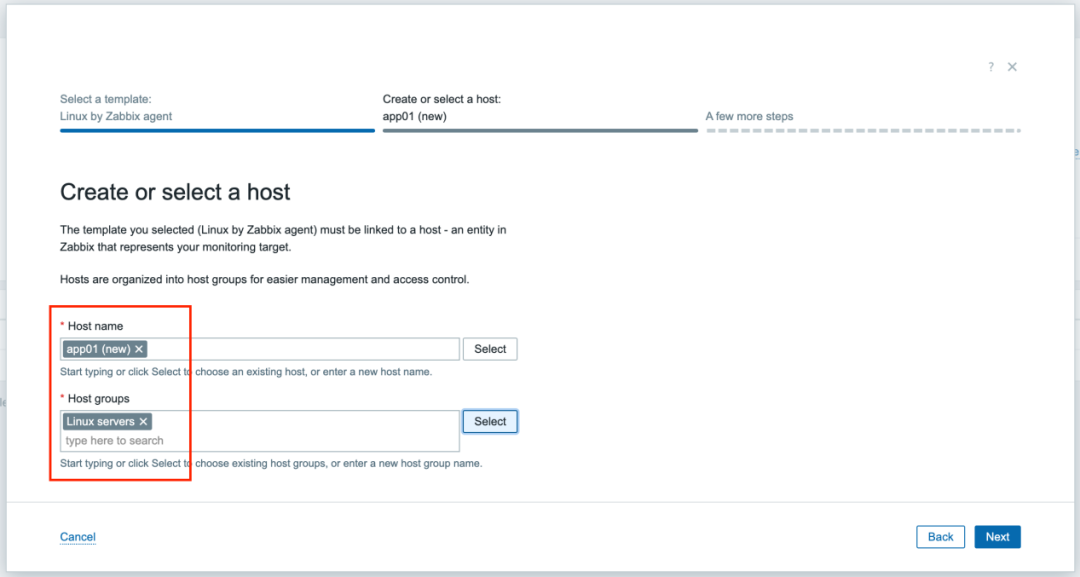1080x577 pixels.
Task: Proceed with the Next button
Action: [997, 537]
